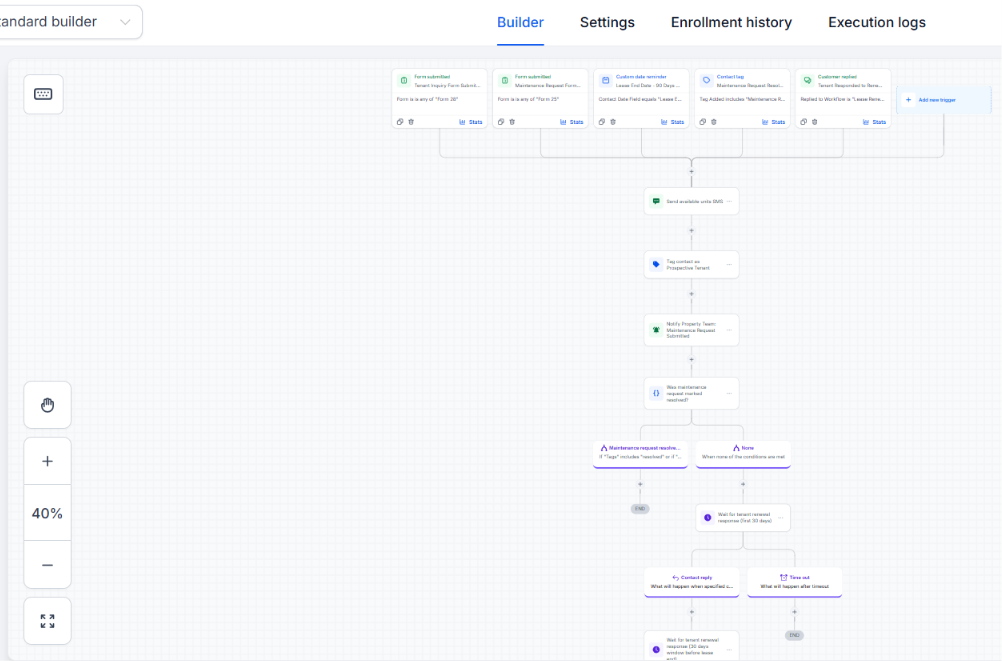The image size is (1002, 661).
Task: View Stats for Maintenance Request Form trigger
Action: click(572, 121)
